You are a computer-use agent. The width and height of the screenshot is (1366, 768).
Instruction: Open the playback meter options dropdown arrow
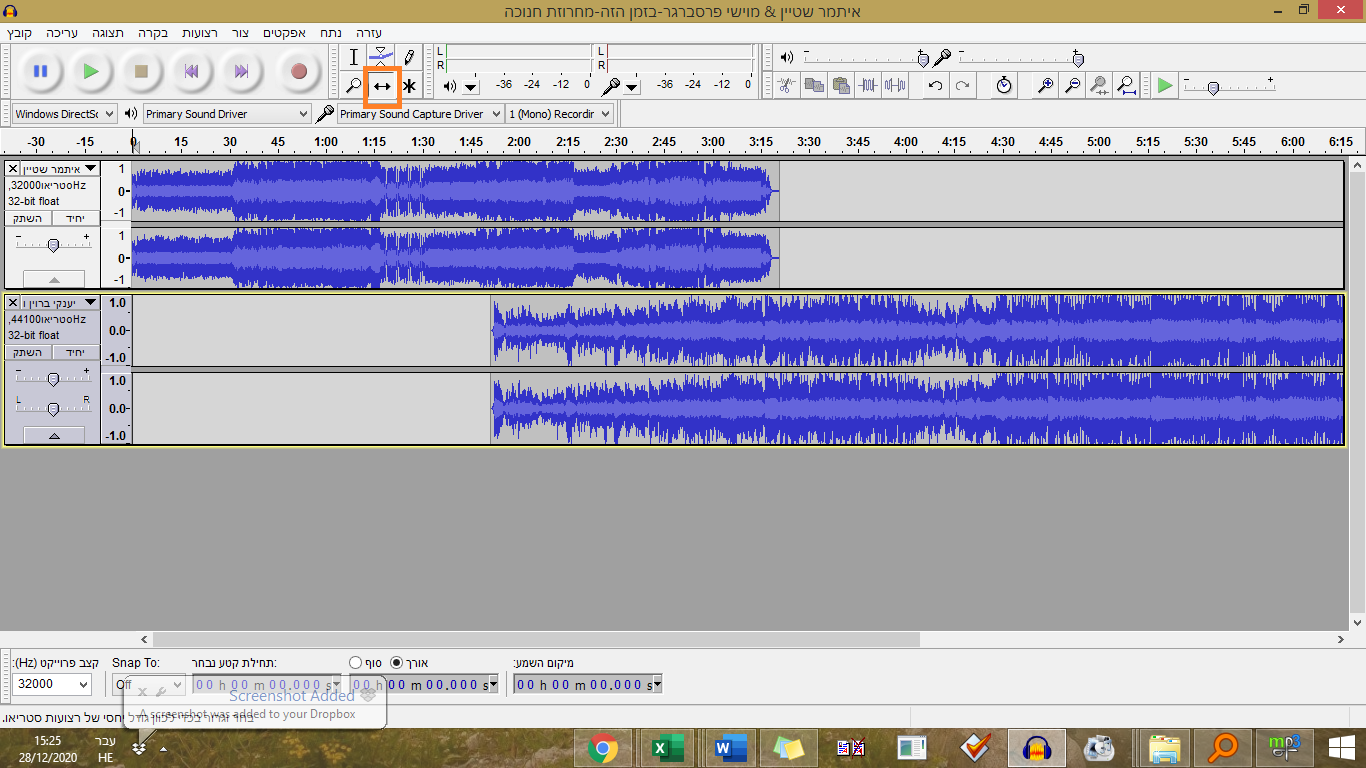click(x=471, y=87)
